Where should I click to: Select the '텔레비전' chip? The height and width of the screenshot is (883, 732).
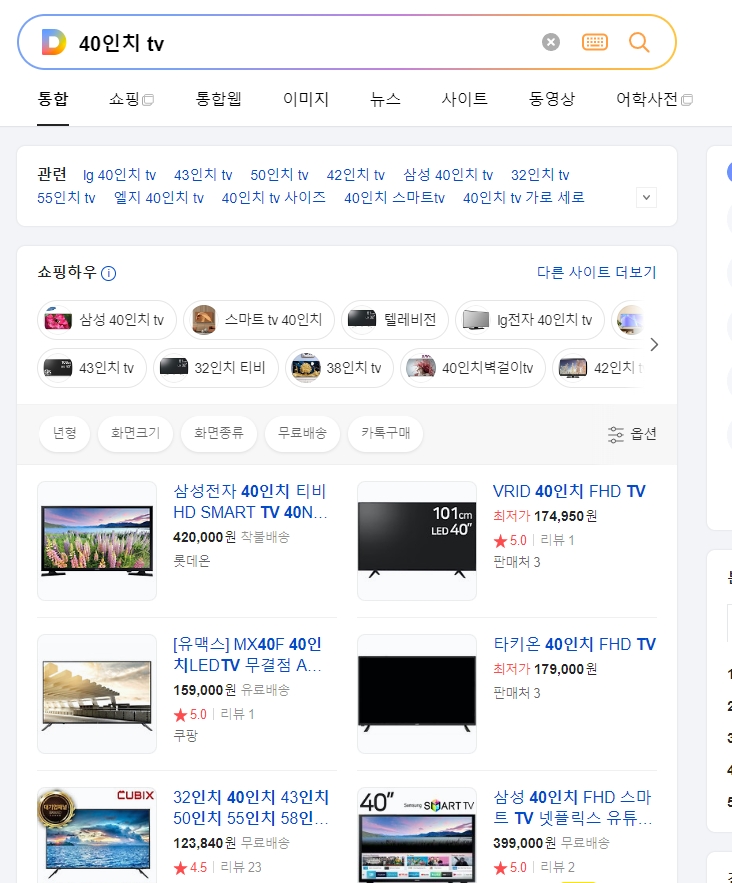tap(395, 320)
